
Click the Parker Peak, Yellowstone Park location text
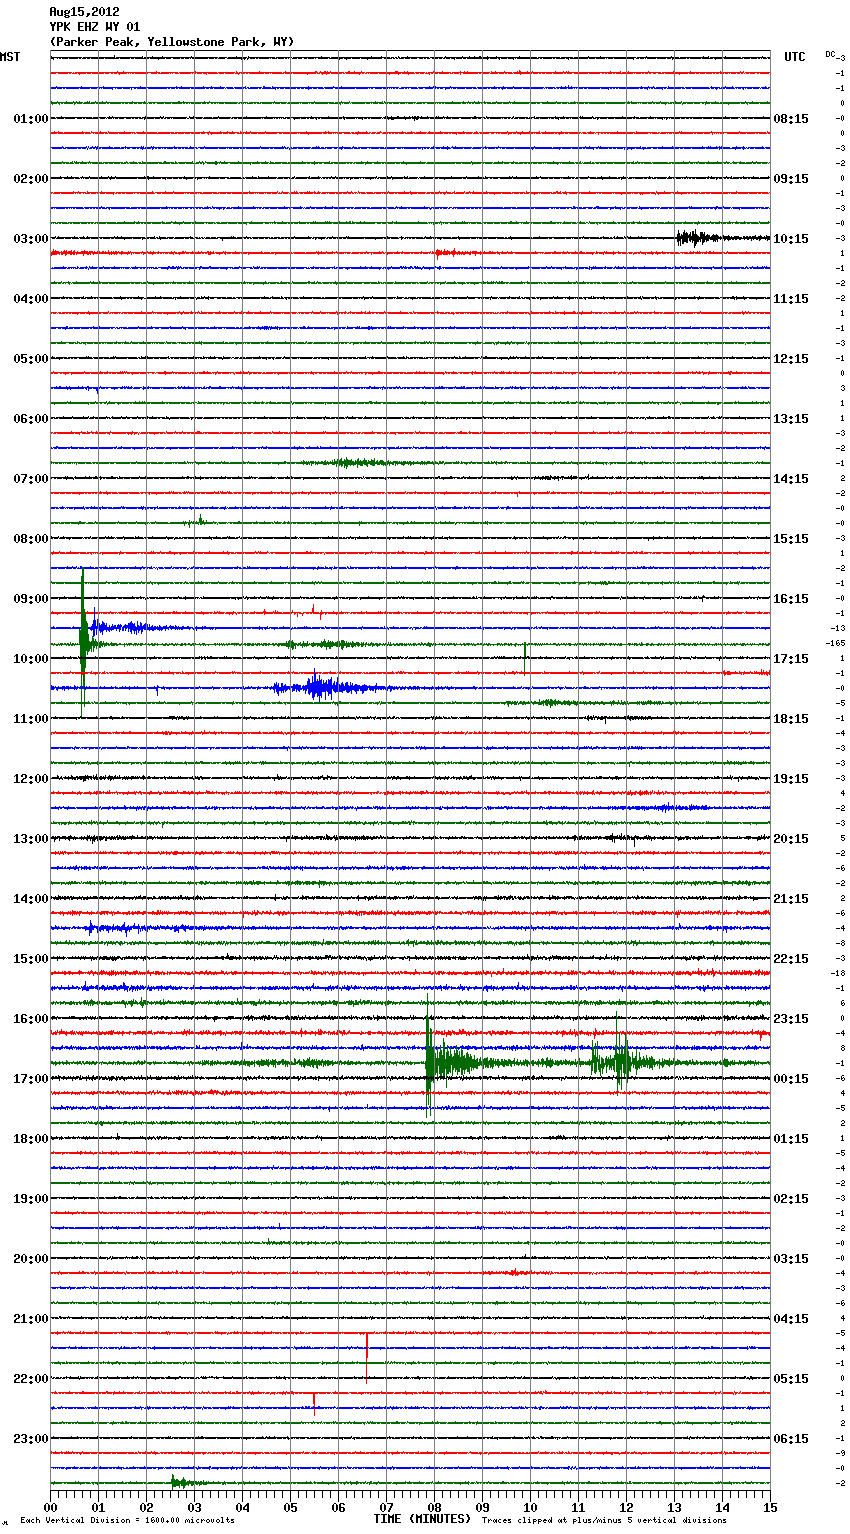[172, 42]
